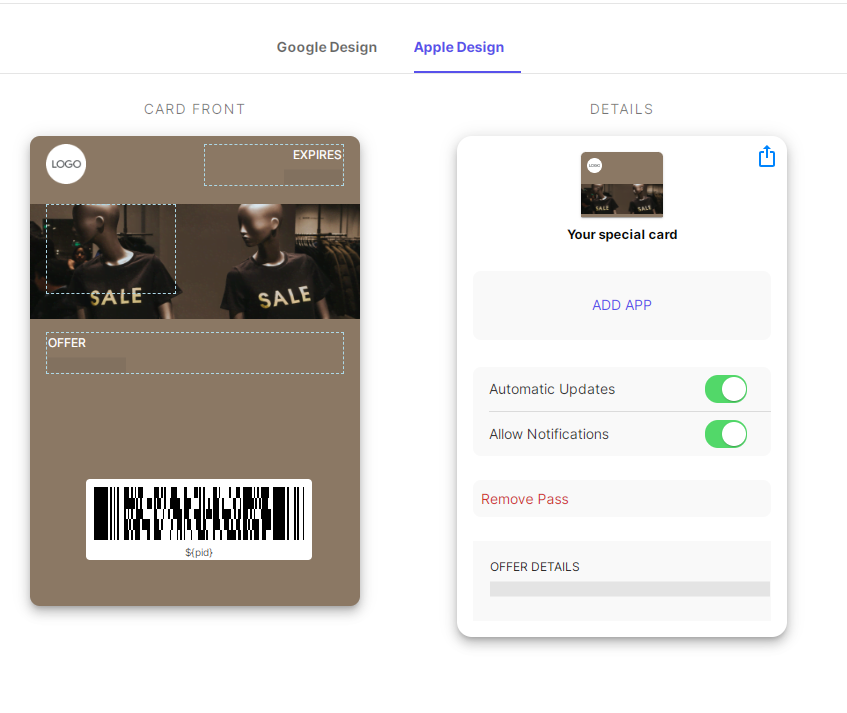Toggle Allow Notifications switch

[x=725, y=434]
